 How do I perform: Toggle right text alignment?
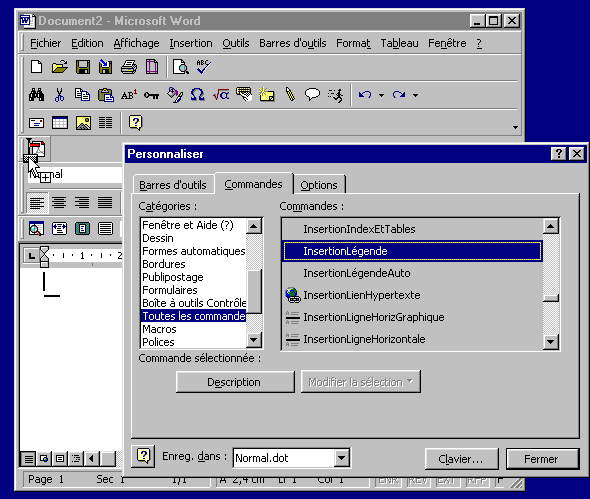coord(82,203)
